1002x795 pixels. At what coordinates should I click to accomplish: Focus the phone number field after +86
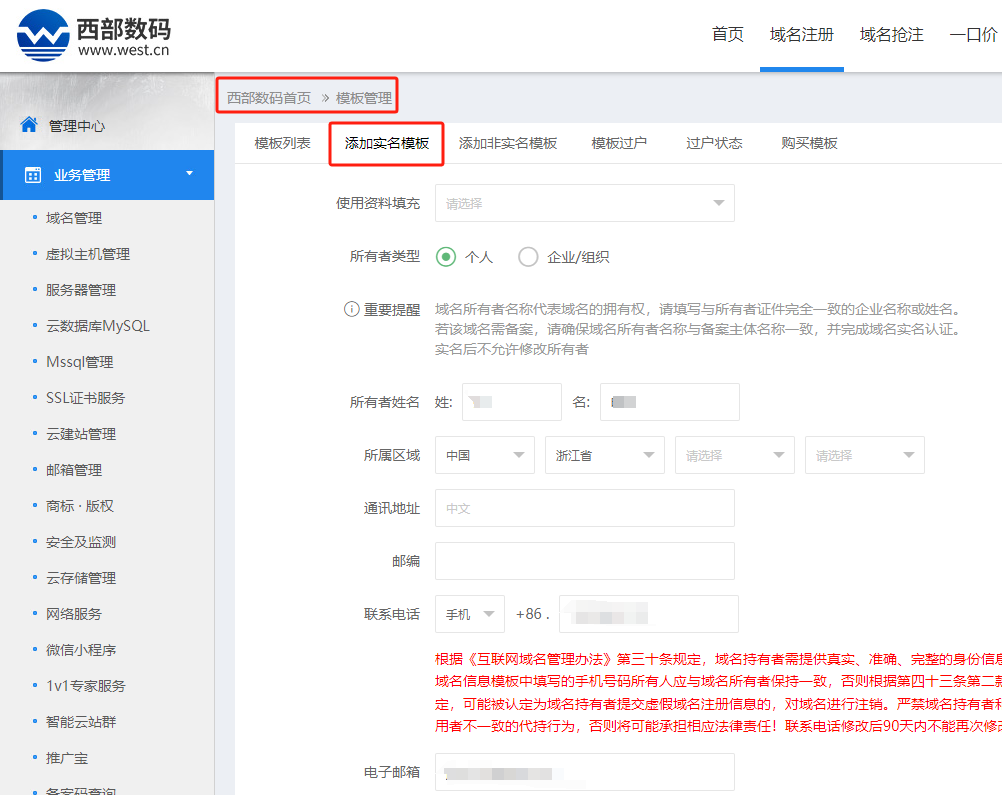649,614
